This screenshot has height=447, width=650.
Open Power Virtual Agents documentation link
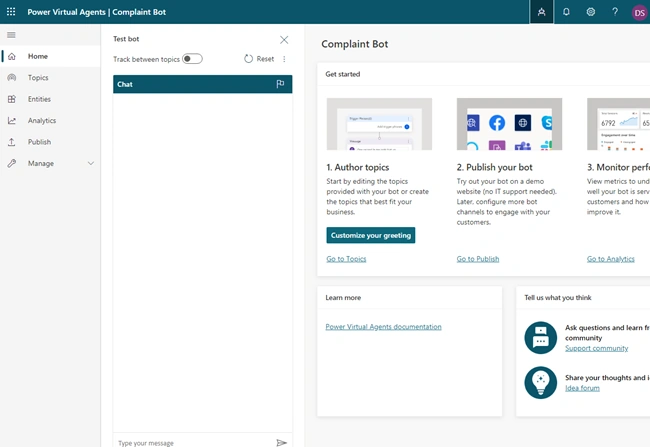pyautogui.click(x=383, y=327)
